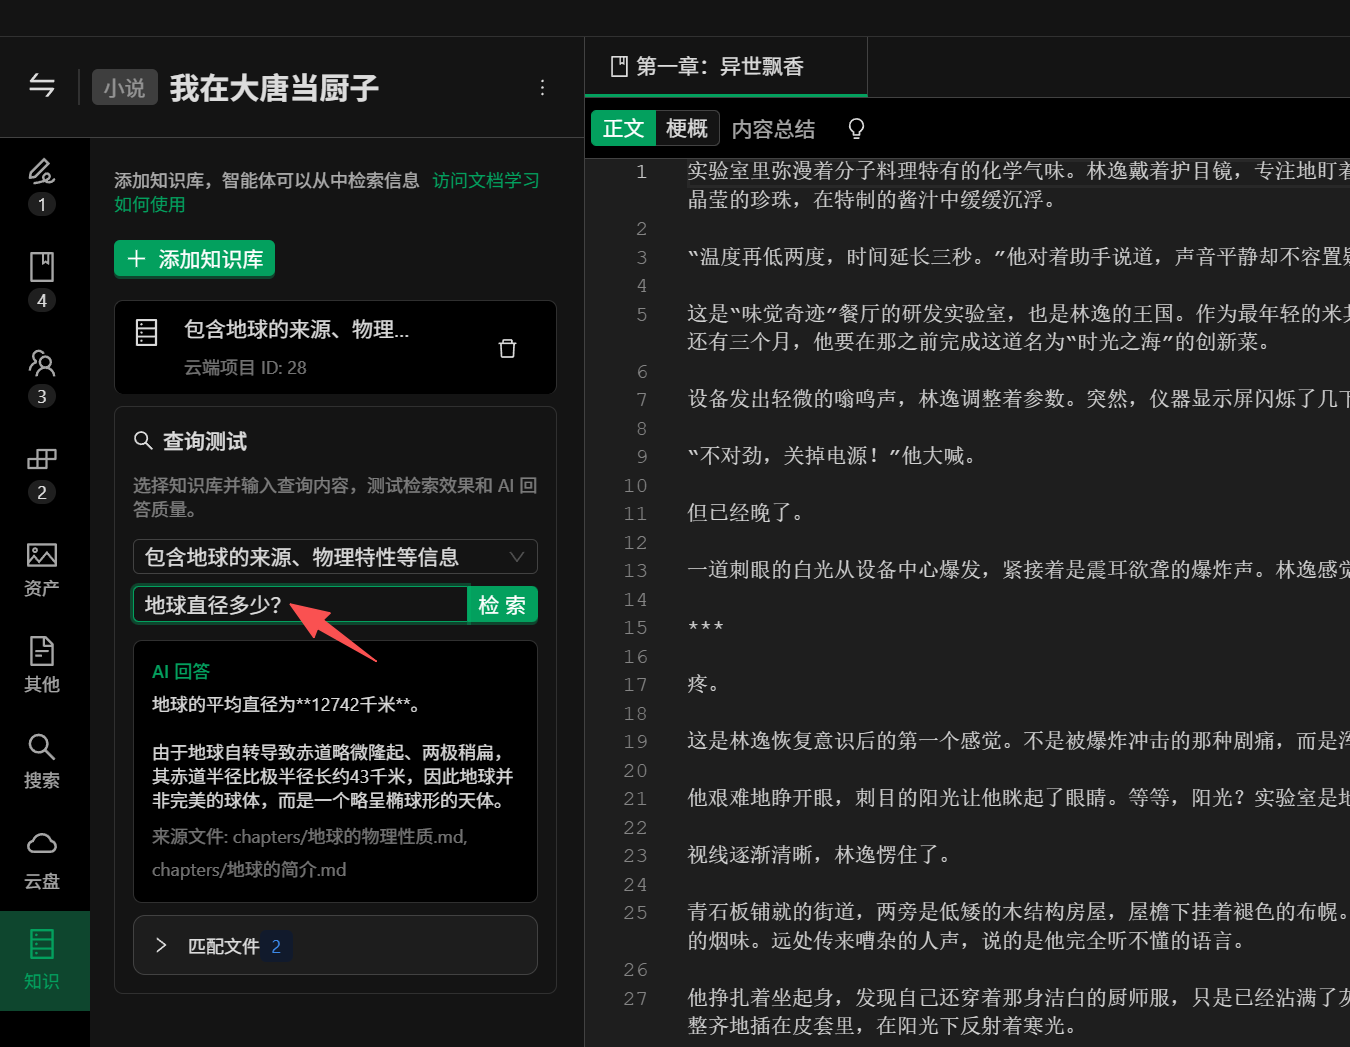Open the chapters bookmark sidebar icon
The width and height of the screenshot is (1350, 1047).
(x=41, y=268)
